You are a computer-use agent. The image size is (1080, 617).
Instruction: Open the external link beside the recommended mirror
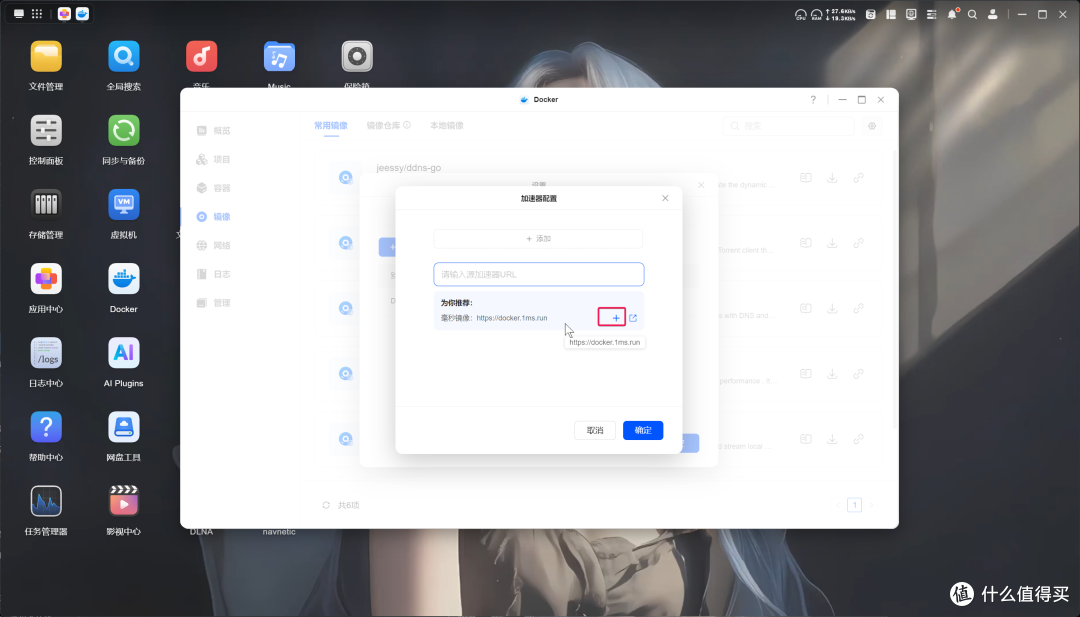pyautogui.click(x=631, y=316)
